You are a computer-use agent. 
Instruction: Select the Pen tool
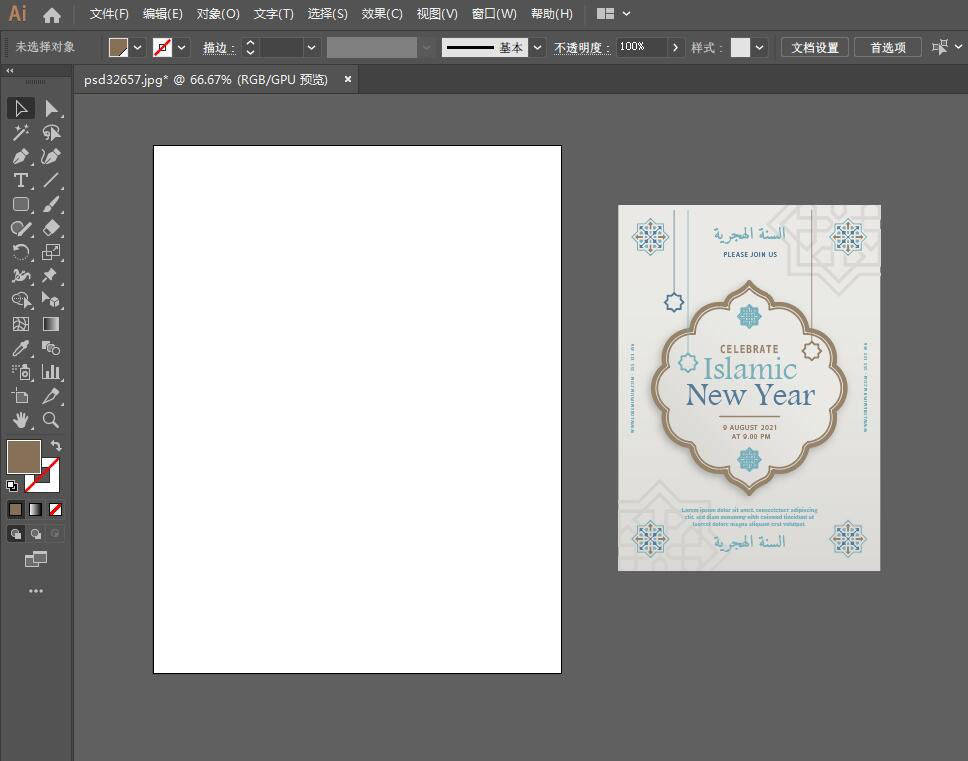tap(20, 156)
